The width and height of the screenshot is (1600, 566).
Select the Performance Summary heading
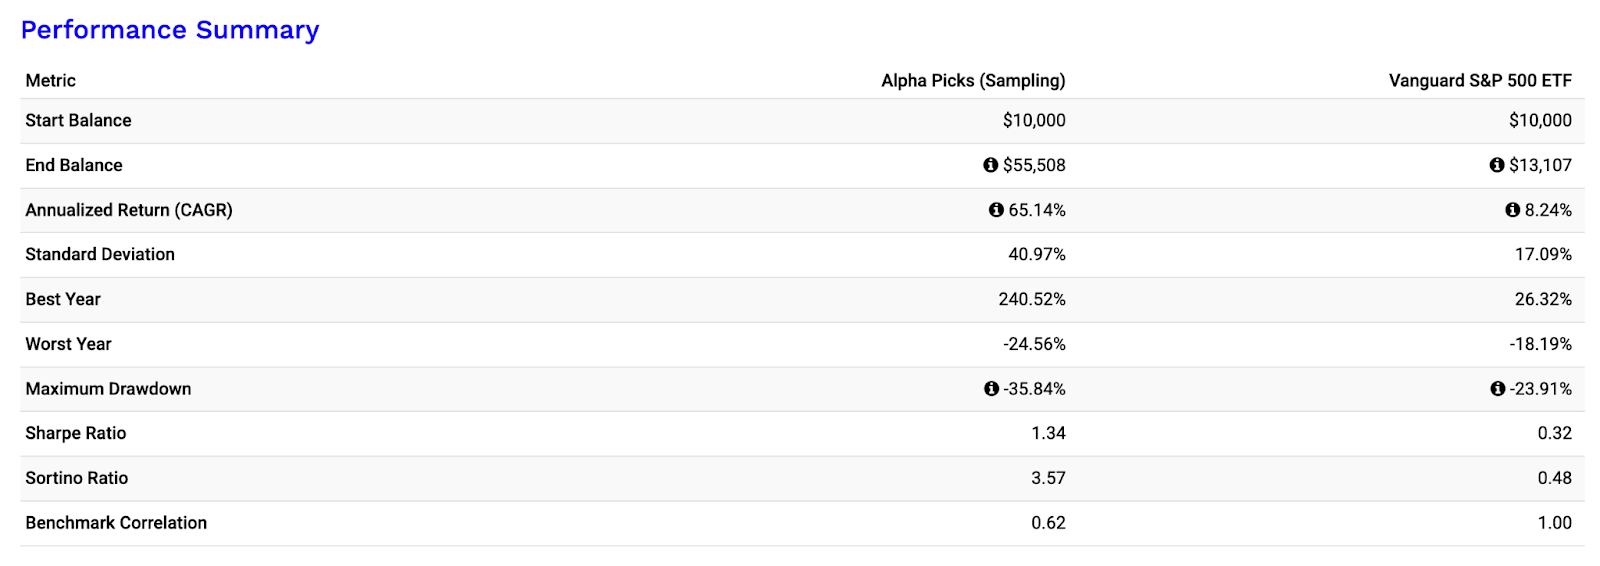(170, 30)
